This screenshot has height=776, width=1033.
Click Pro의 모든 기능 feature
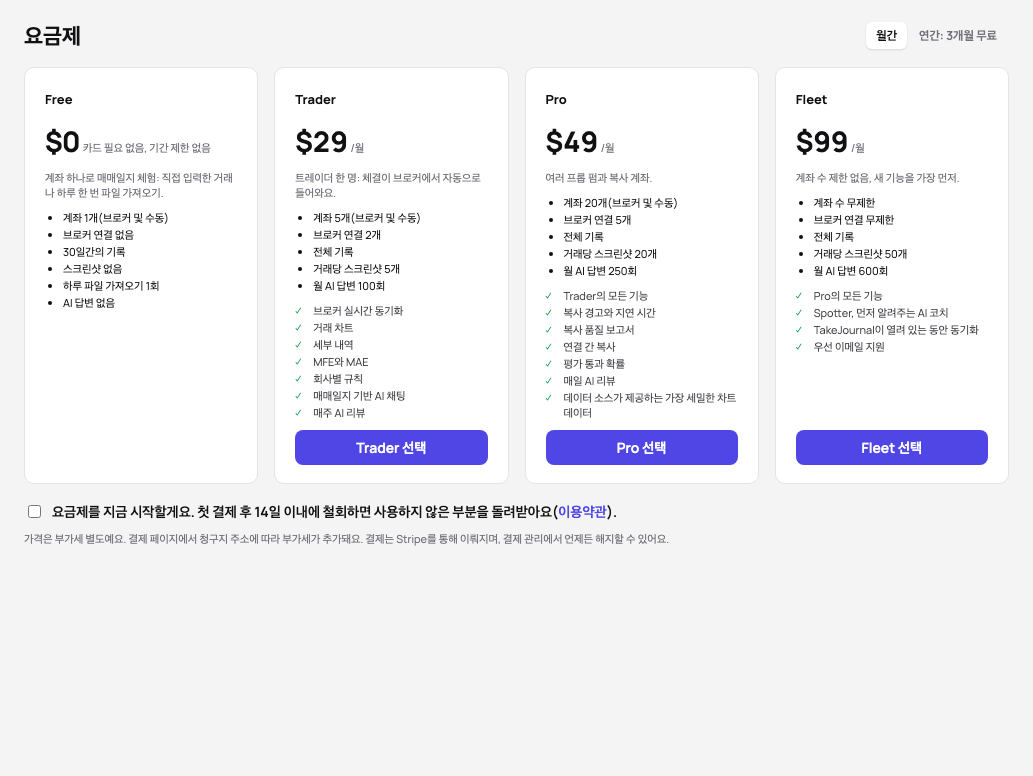[848, 296]
